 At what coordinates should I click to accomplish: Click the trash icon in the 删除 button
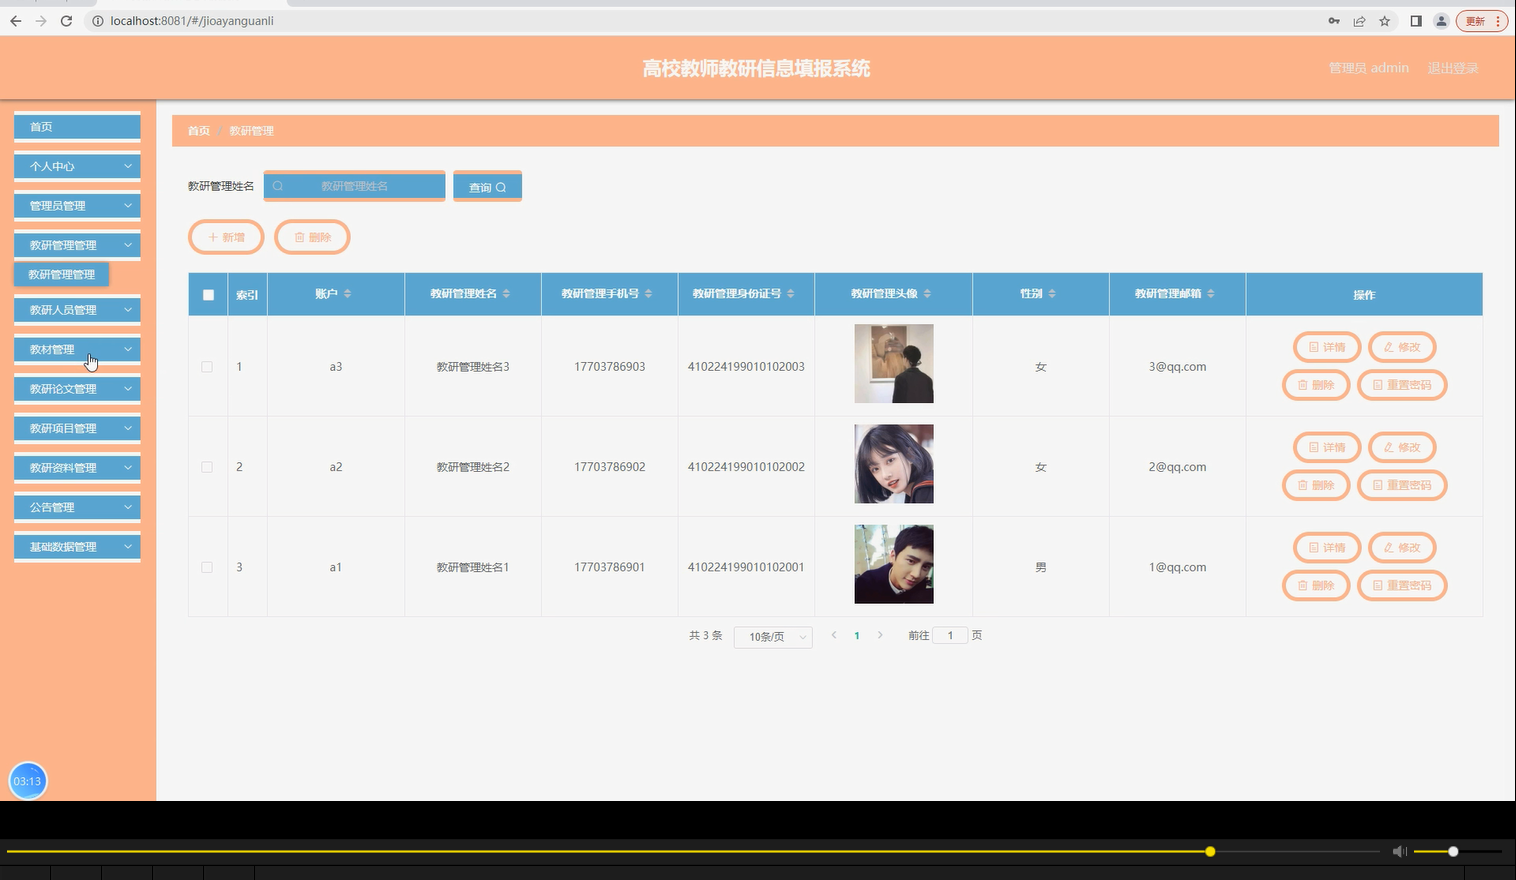tap(300, 237)
